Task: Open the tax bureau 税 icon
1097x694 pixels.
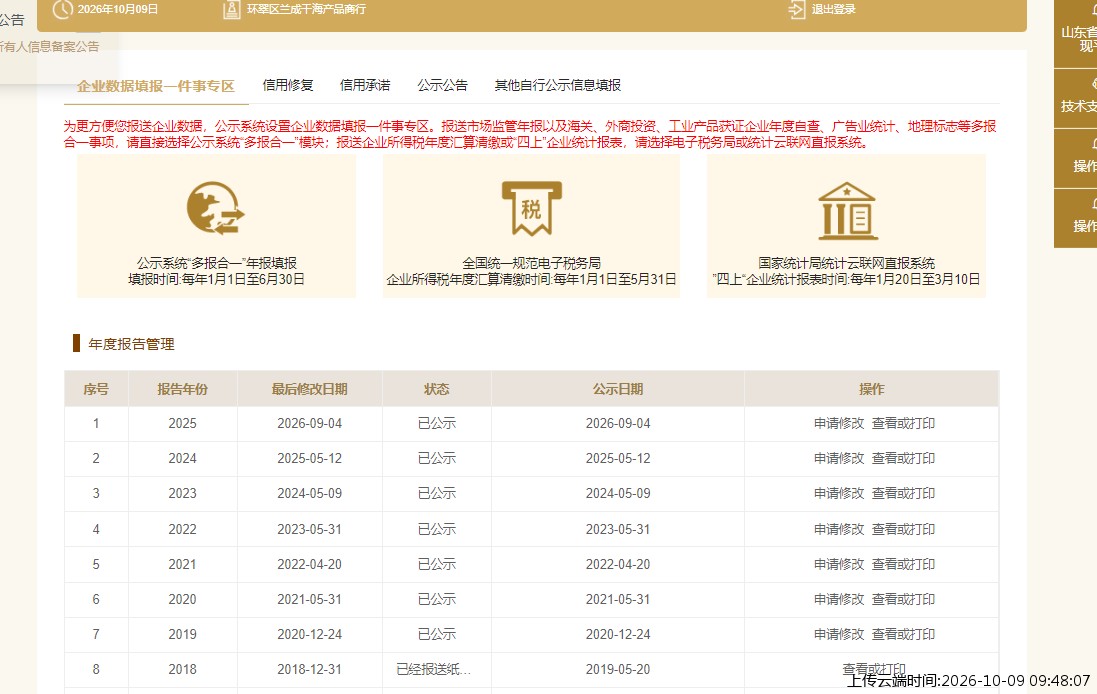Action: (x=532, y=208)
